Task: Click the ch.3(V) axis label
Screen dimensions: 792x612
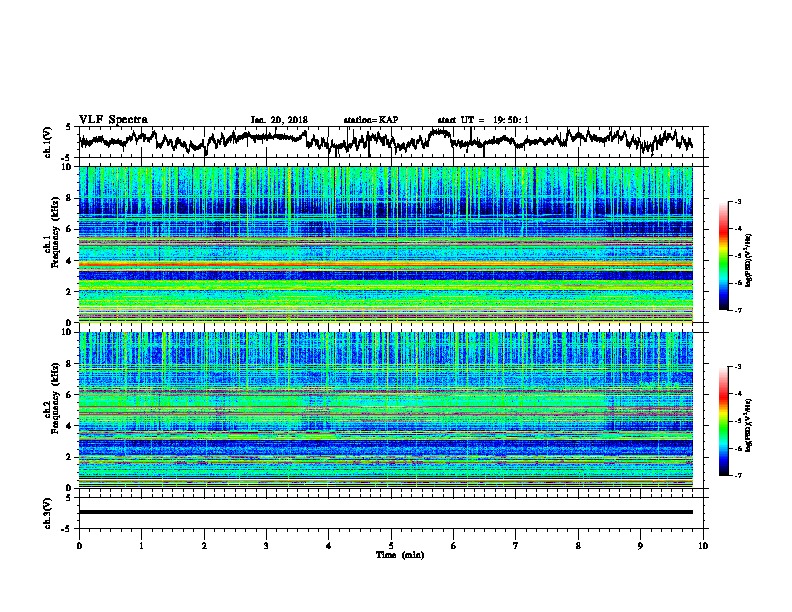Action: tap(48, 513)
